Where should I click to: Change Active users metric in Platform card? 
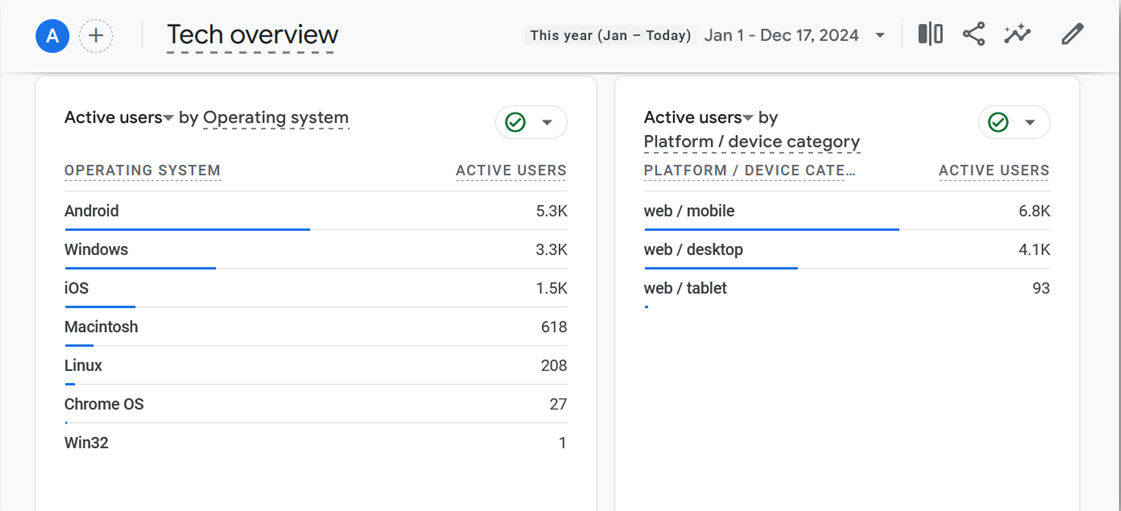[698, 117]
